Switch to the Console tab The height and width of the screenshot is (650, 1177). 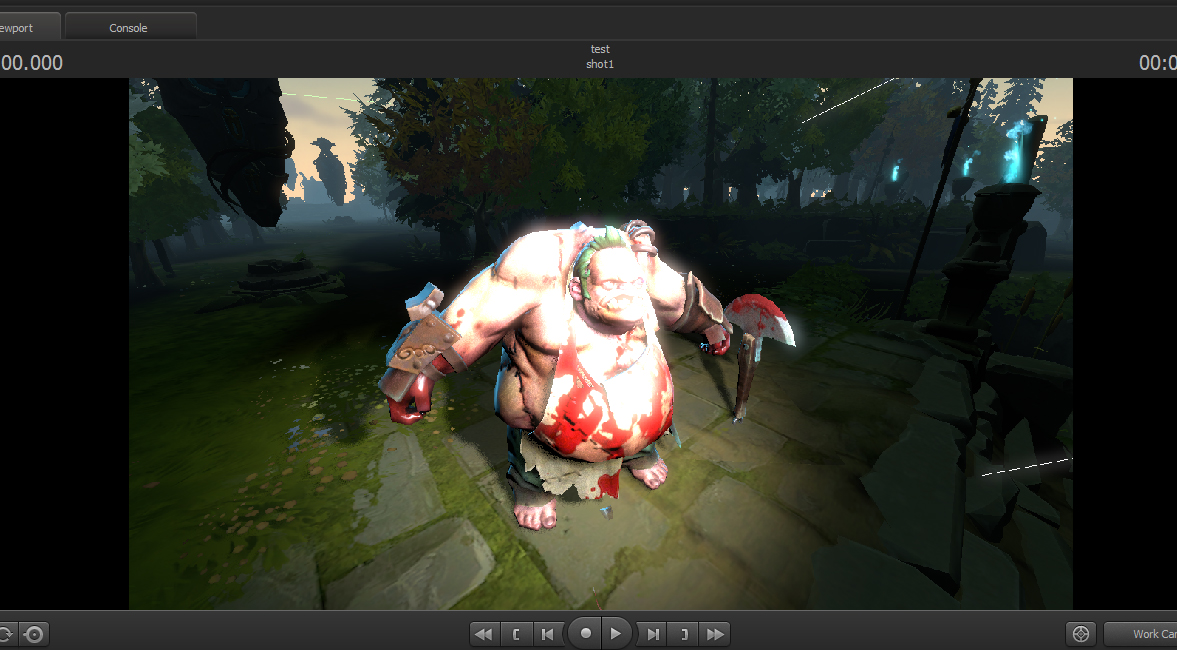coord(131,27)
